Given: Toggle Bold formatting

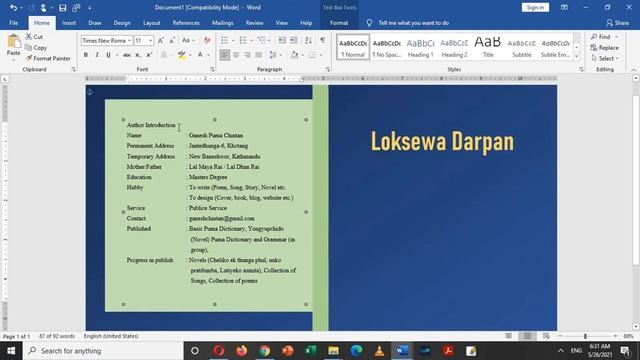Looking at the screenshot, I should click(86, 55).
